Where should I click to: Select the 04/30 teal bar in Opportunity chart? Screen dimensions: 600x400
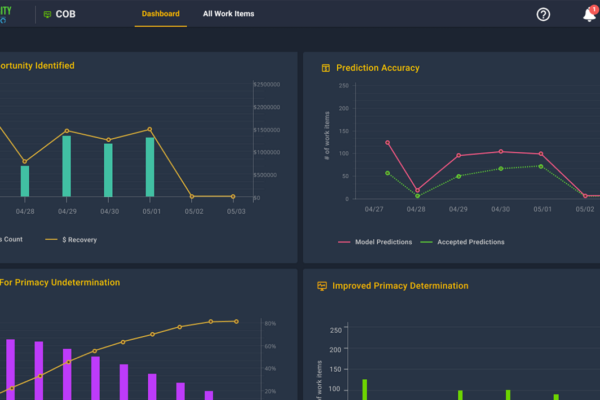(x=108, y=170)
